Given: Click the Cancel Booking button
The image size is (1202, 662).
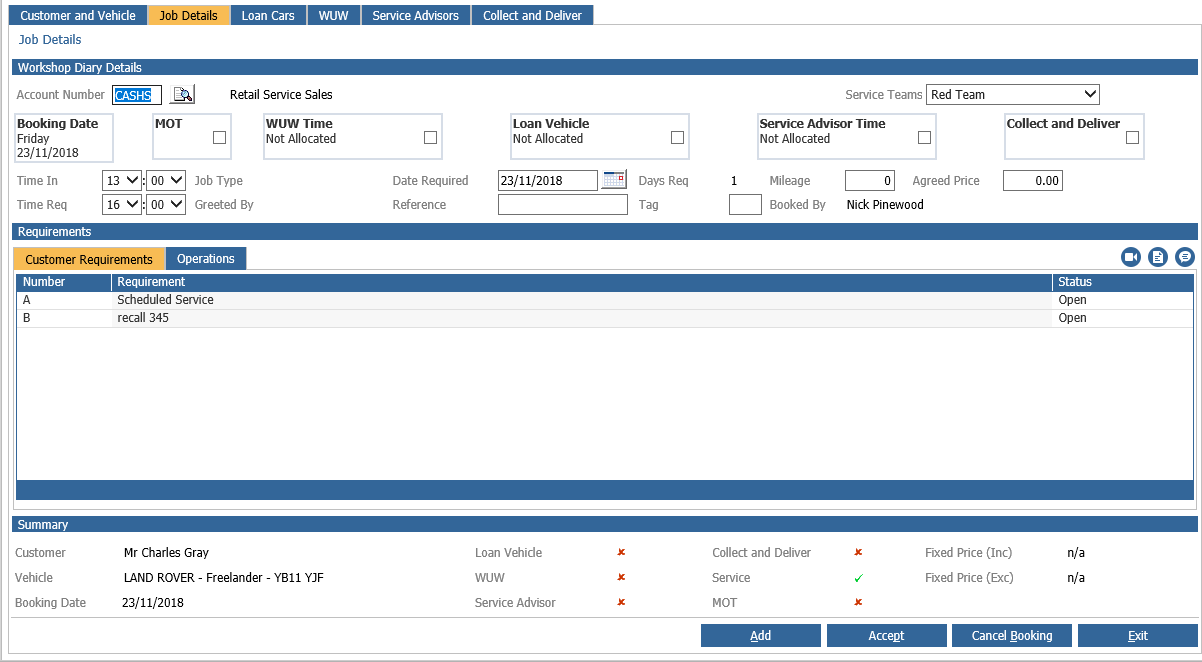Looking at the screenshot, I should (1011, 635).
